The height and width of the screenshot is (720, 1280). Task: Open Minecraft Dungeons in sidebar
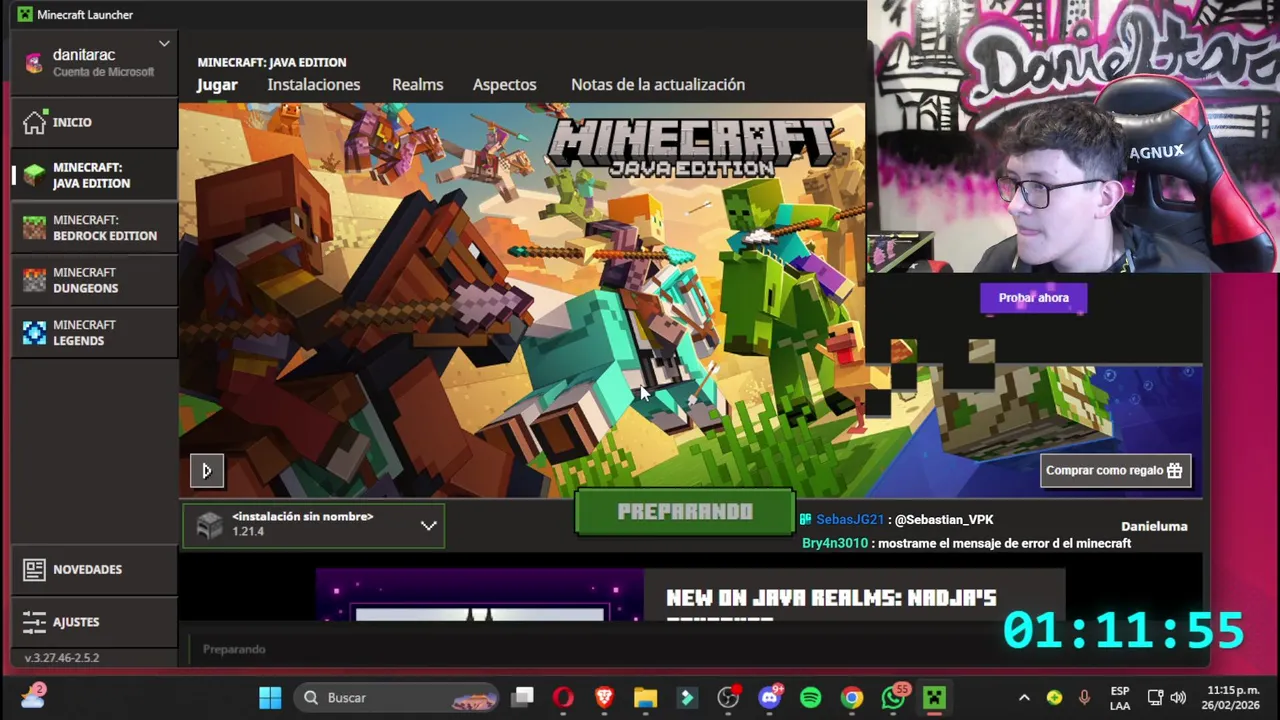coord(94,280)
